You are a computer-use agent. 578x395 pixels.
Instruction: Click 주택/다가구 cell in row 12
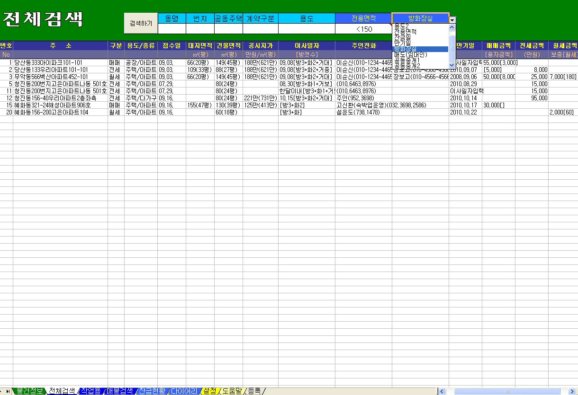(141, 98)
